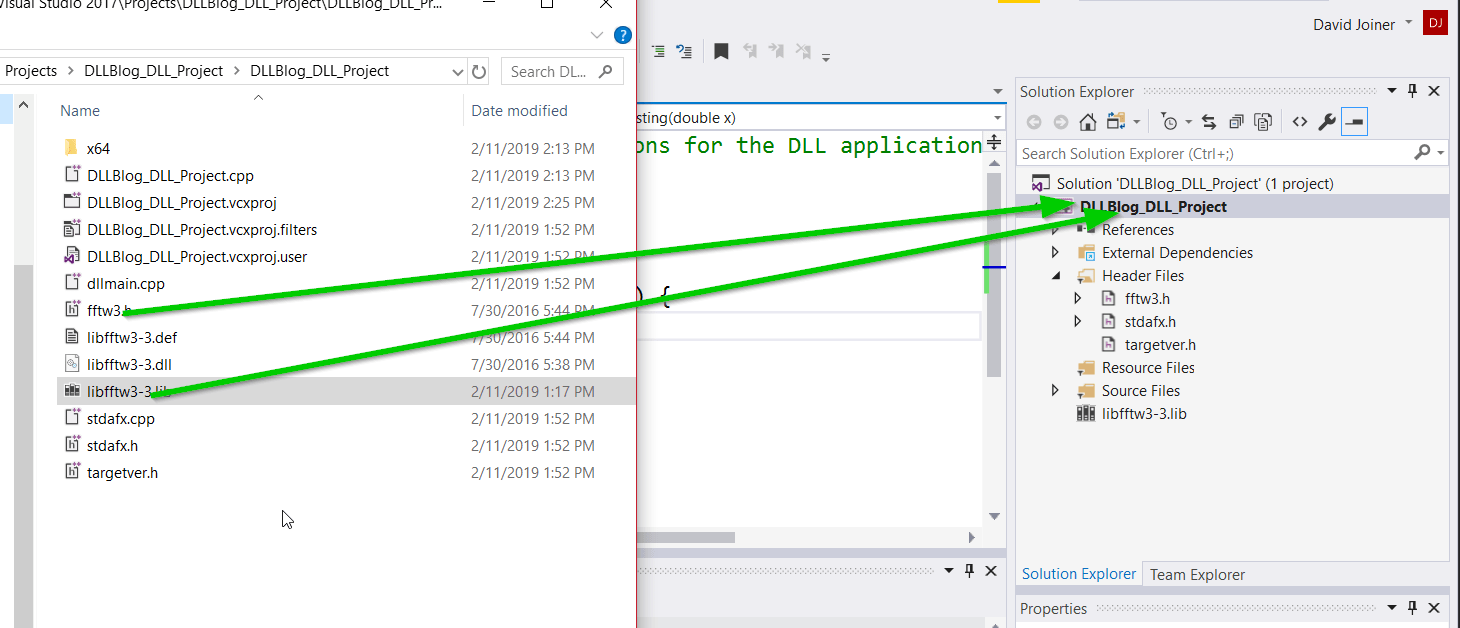Image resolution: width=1460 pixels, height=628 pixels.
Task: Clear all bookmarks via toolbar icon
Action: 803,51
